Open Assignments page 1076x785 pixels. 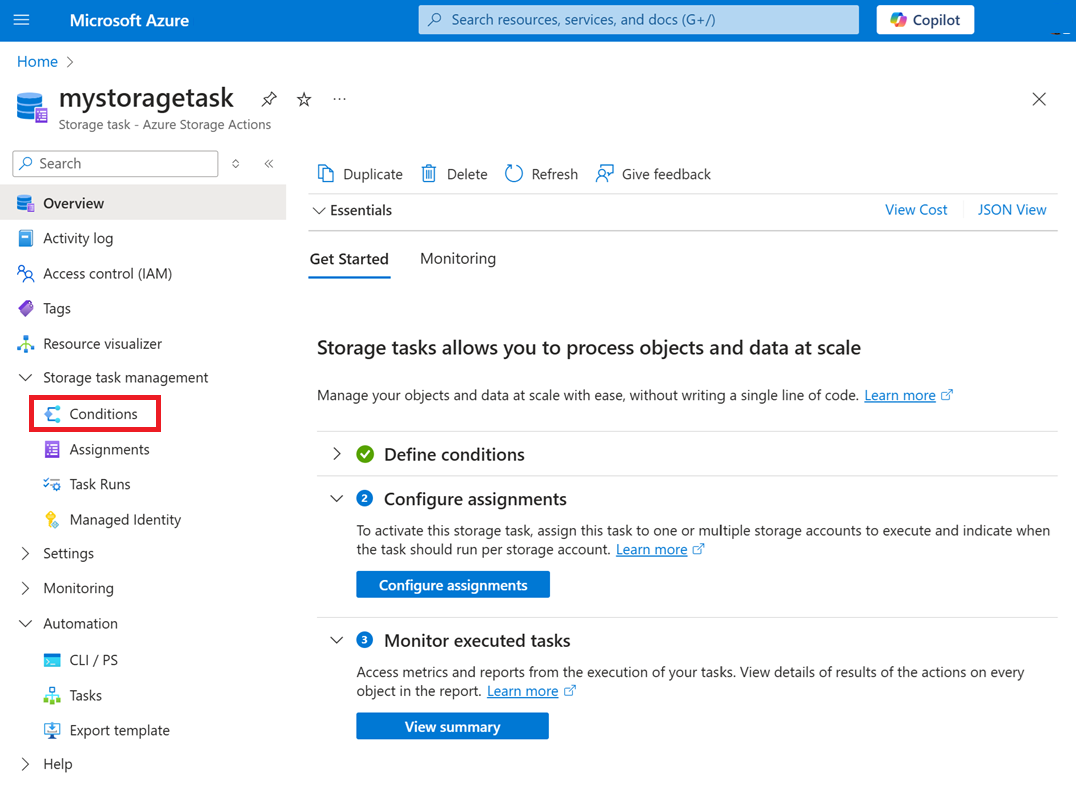click(109, 449)
